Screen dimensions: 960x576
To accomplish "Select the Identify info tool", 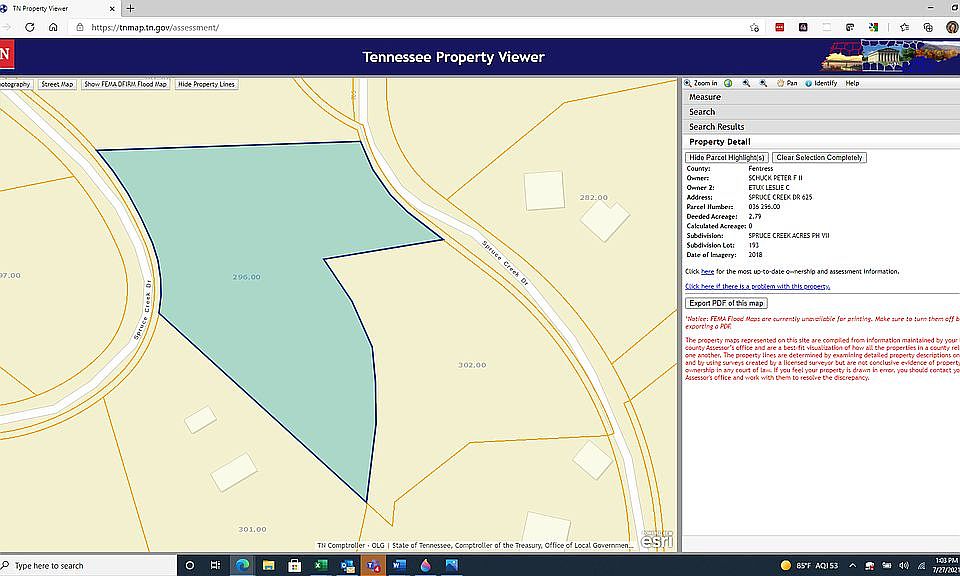I will click(821, 83).
